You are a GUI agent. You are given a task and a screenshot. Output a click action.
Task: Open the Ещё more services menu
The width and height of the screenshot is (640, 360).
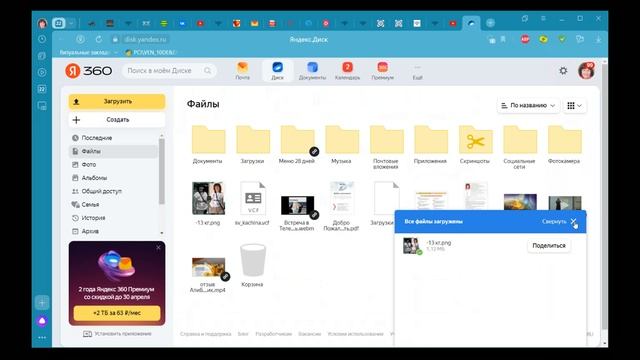click(x=417, y=72)
